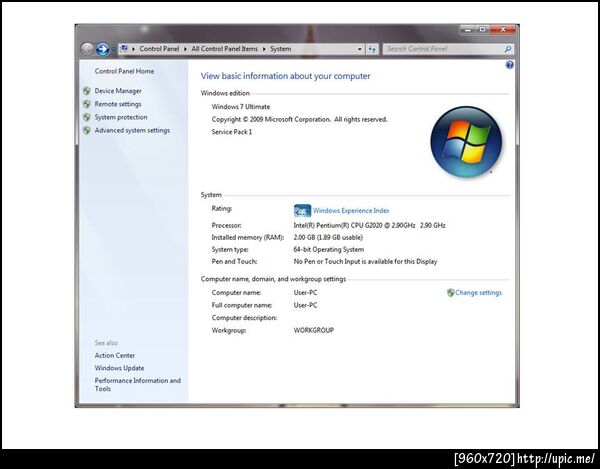Click the Windows logo orb image

pyautogui.click(x=466, y=142)
